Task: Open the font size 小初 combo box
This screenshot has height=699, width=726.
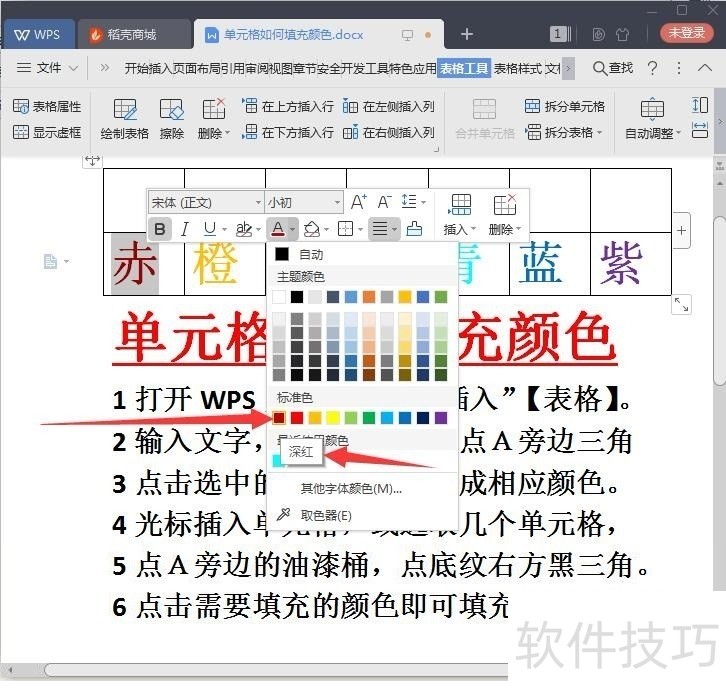Action: [304, 202]
